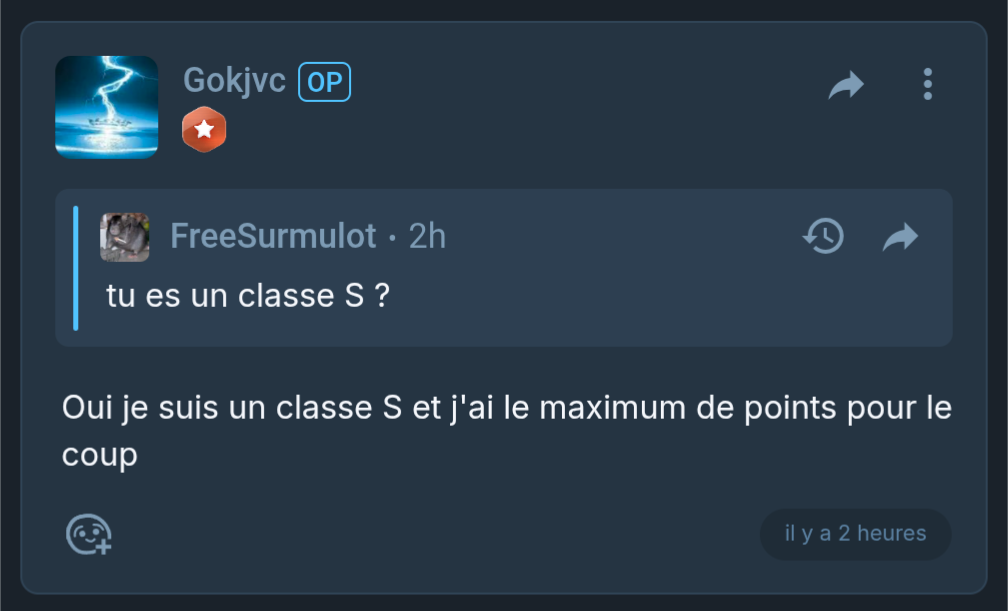Click the "il y a 2 heures" timestamp pill

pyautogui.click(x=856, y=534)
